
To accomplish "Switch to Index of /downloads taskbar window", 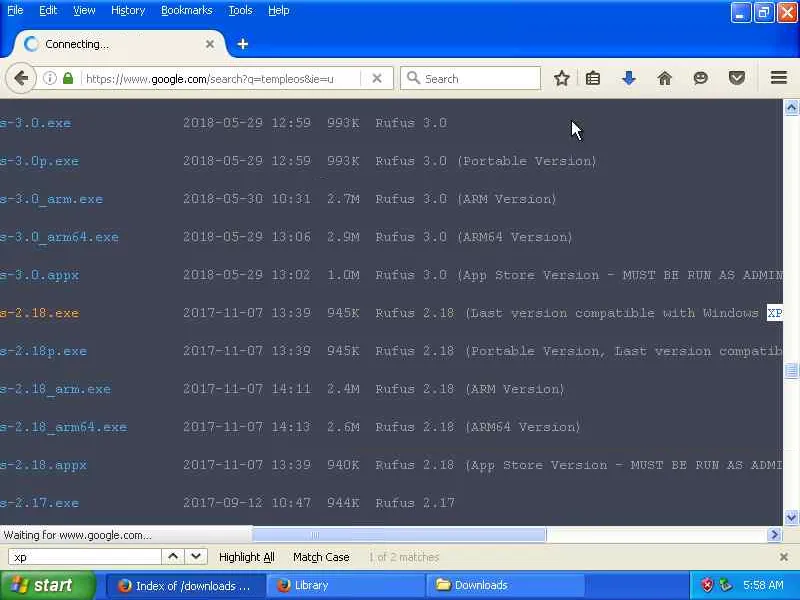I will click(186, 586).
